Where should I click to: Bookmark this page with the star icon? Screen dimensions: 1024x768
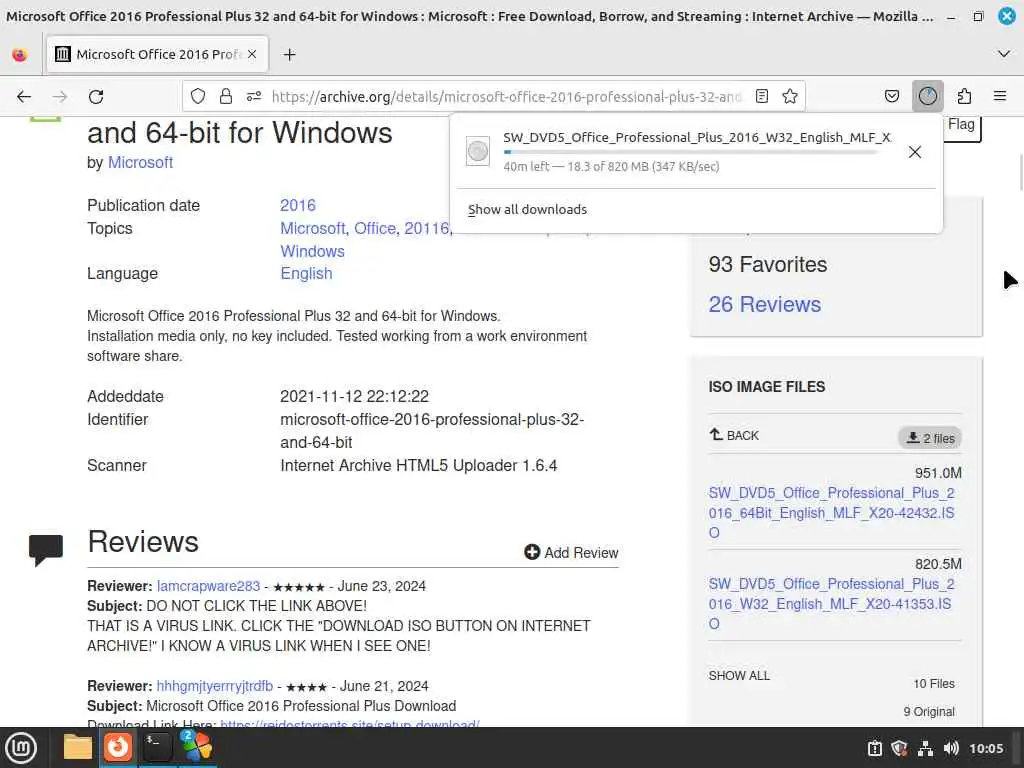(790, 97)
